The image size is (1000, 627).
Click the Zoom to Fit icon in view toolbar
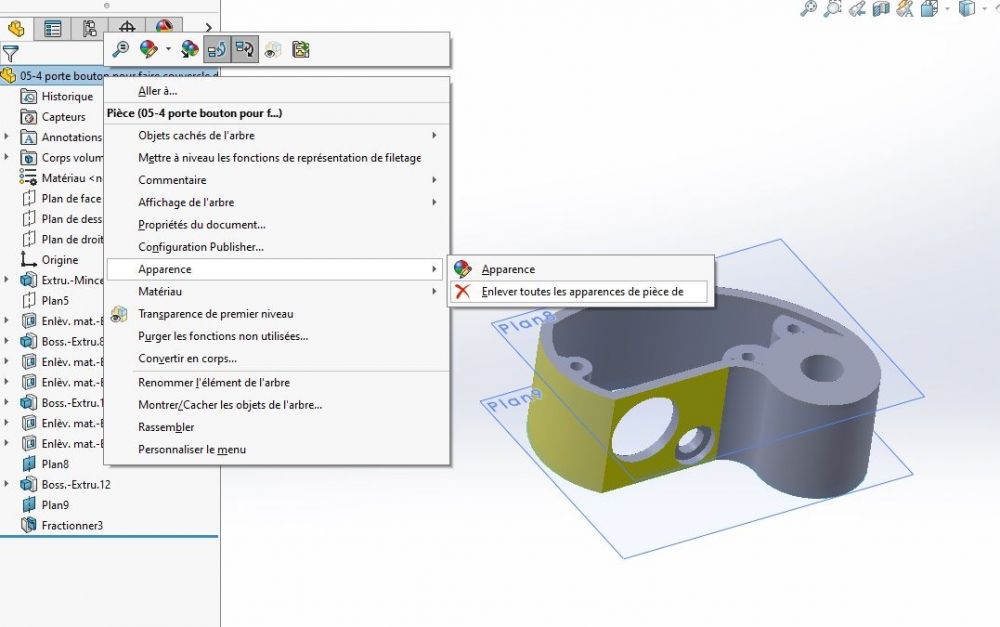pos(808,8)
